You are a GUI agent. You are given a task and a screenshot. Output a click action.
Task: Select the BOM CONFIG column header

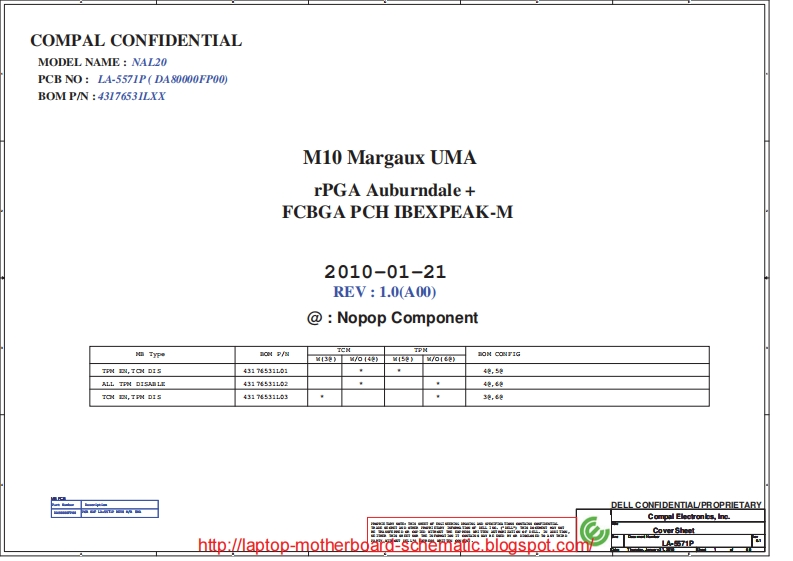click(x=499, y=354)
